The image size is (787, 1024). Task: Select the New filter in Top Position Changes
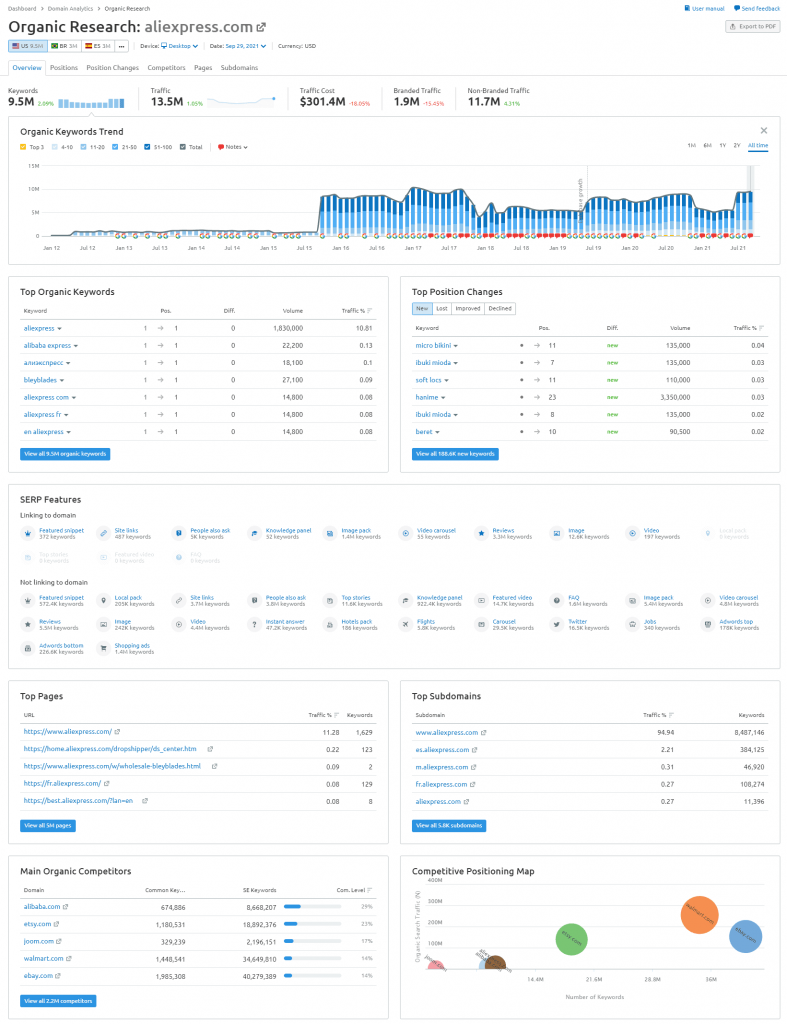[x=422, y=308]
